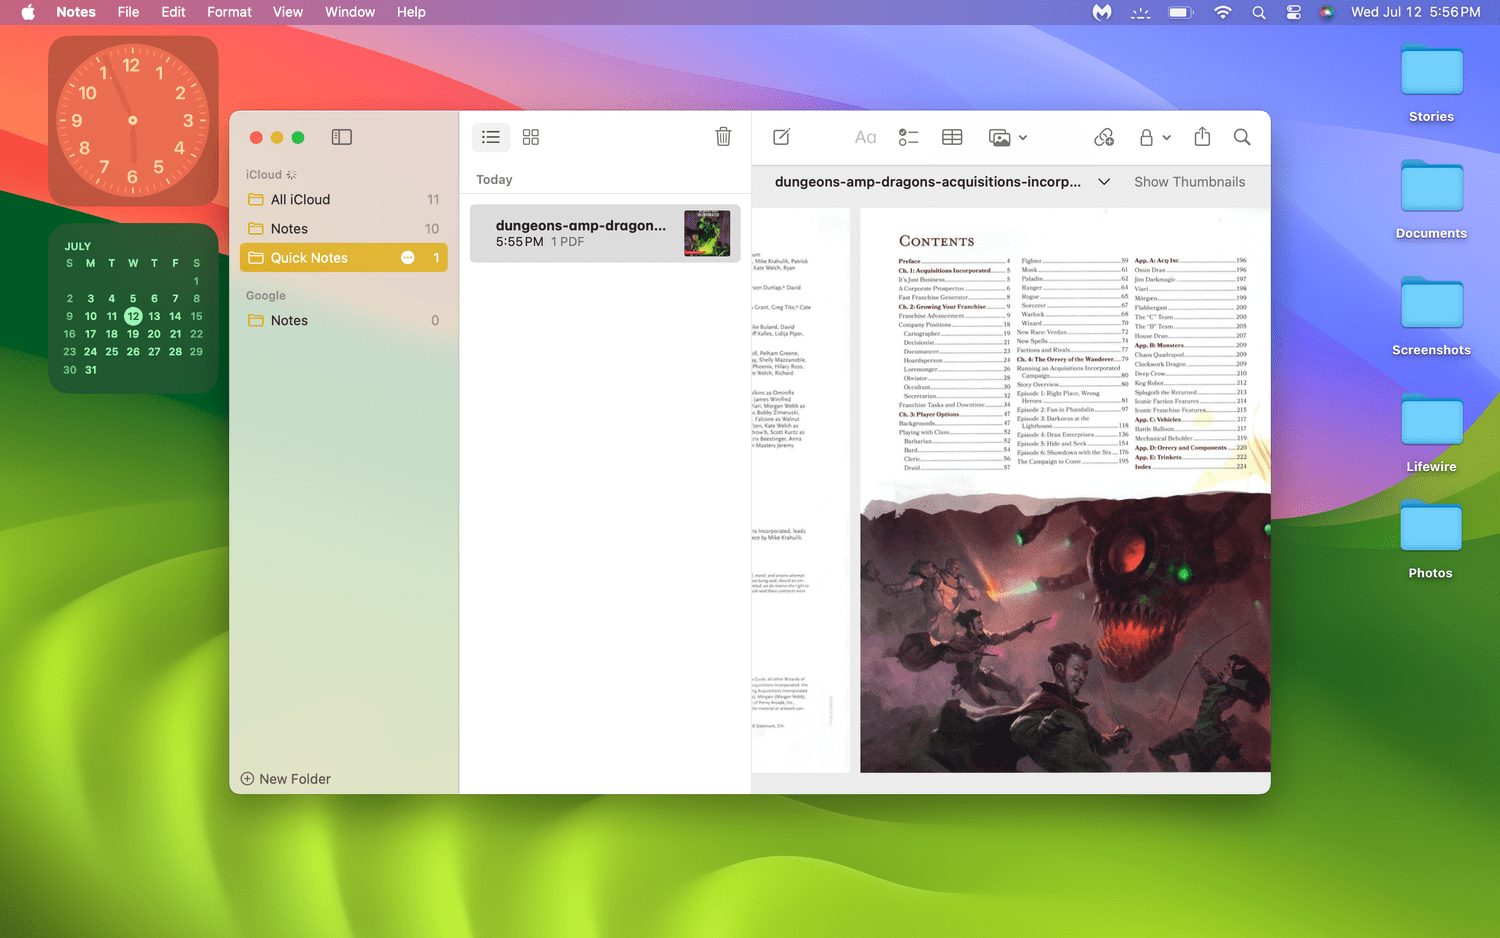Open the Window menu

coord(349,12)
